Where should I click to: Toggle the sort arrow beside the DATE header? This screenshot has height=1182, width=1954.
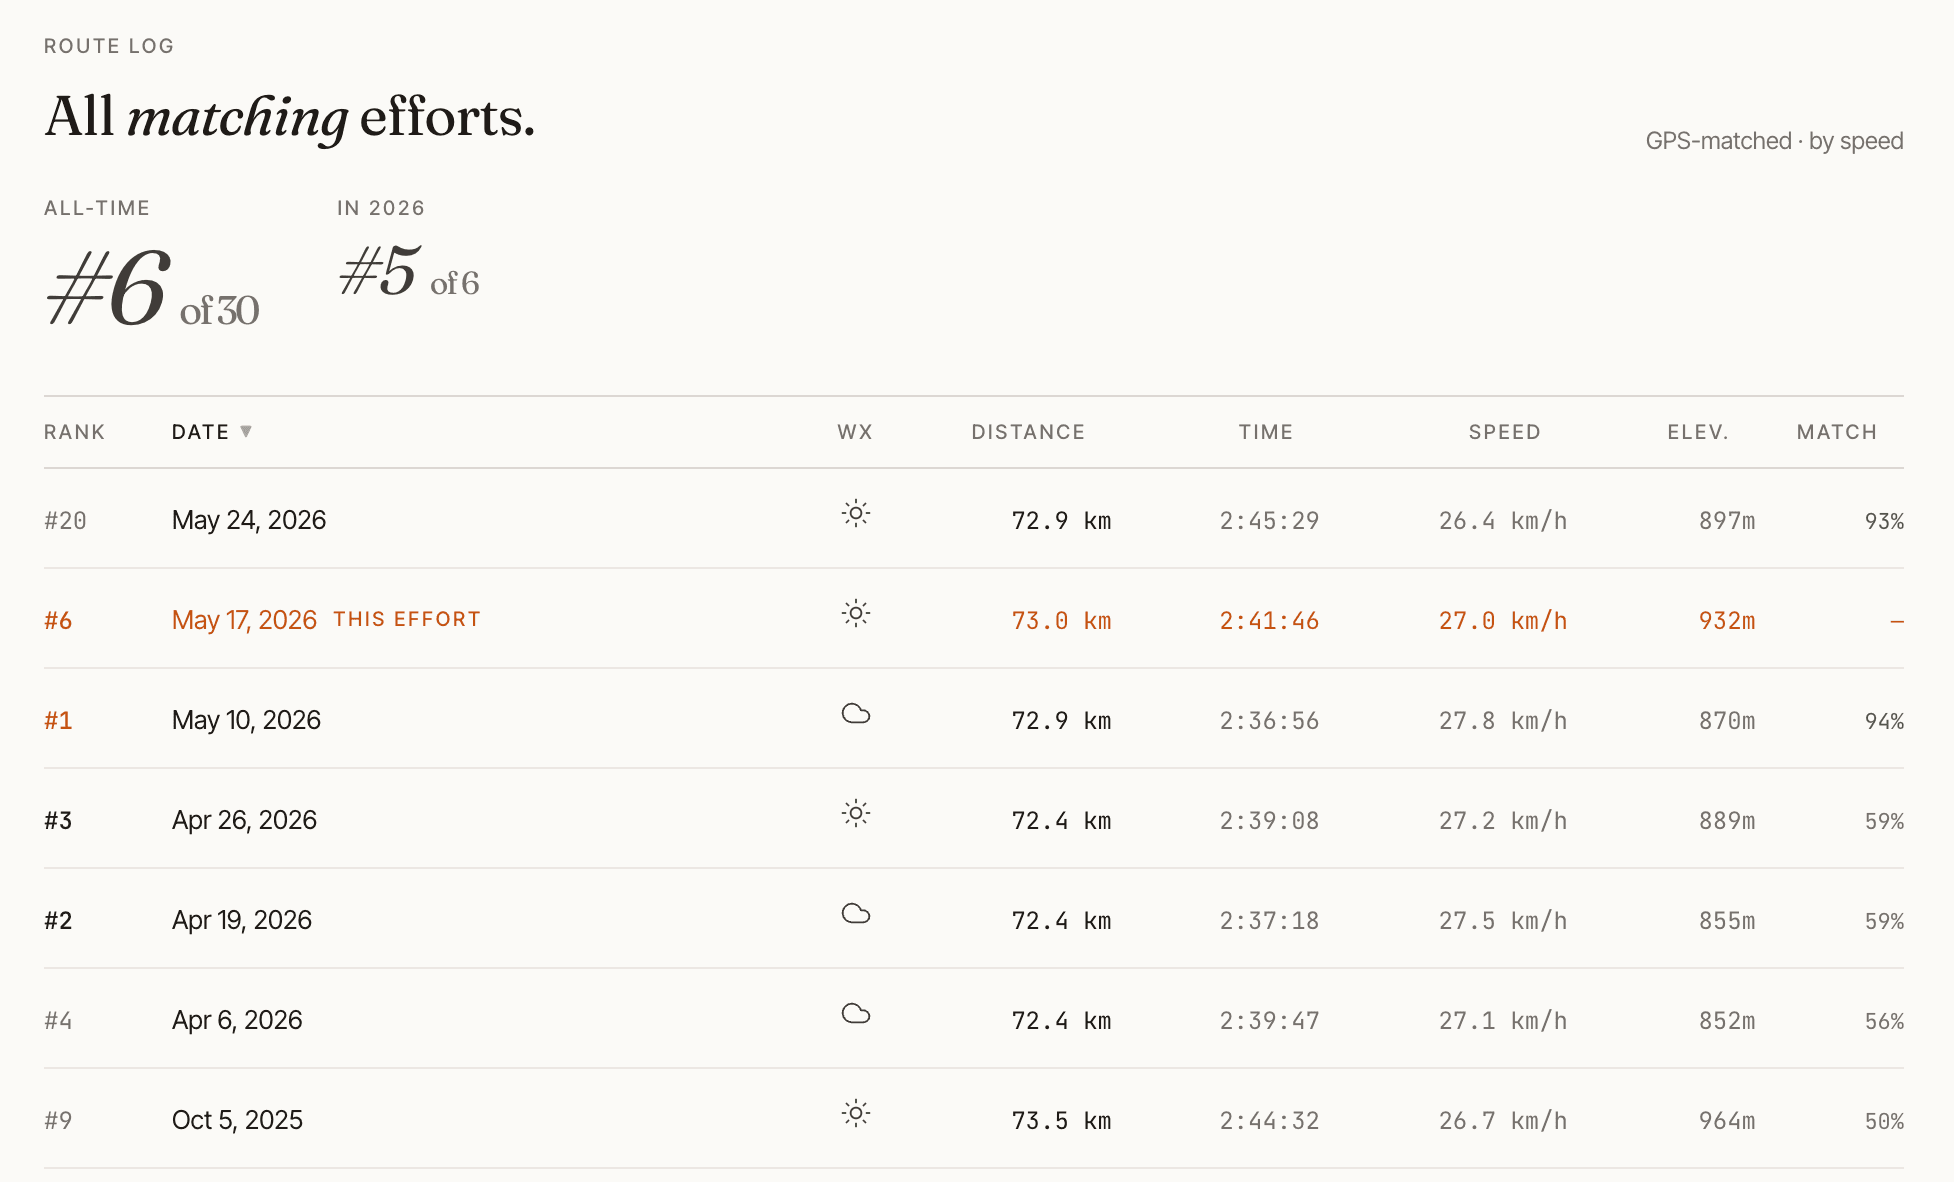coord(246,431)
